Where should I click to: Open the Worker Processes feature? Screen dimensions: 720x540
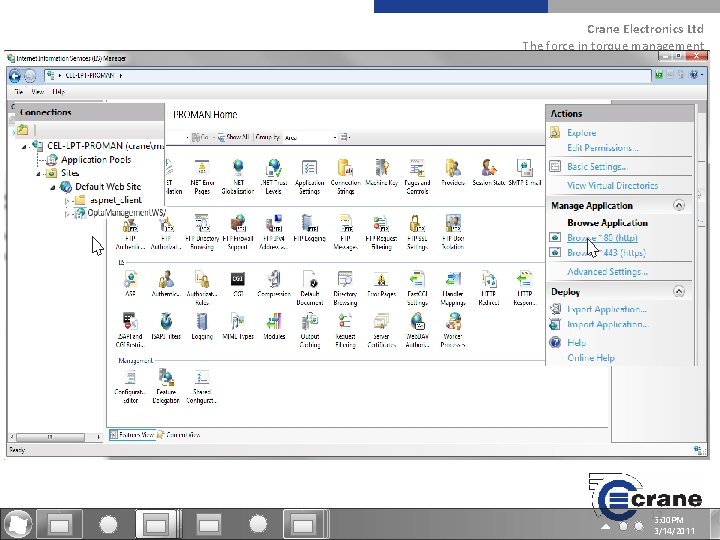(x=453, y=330)
